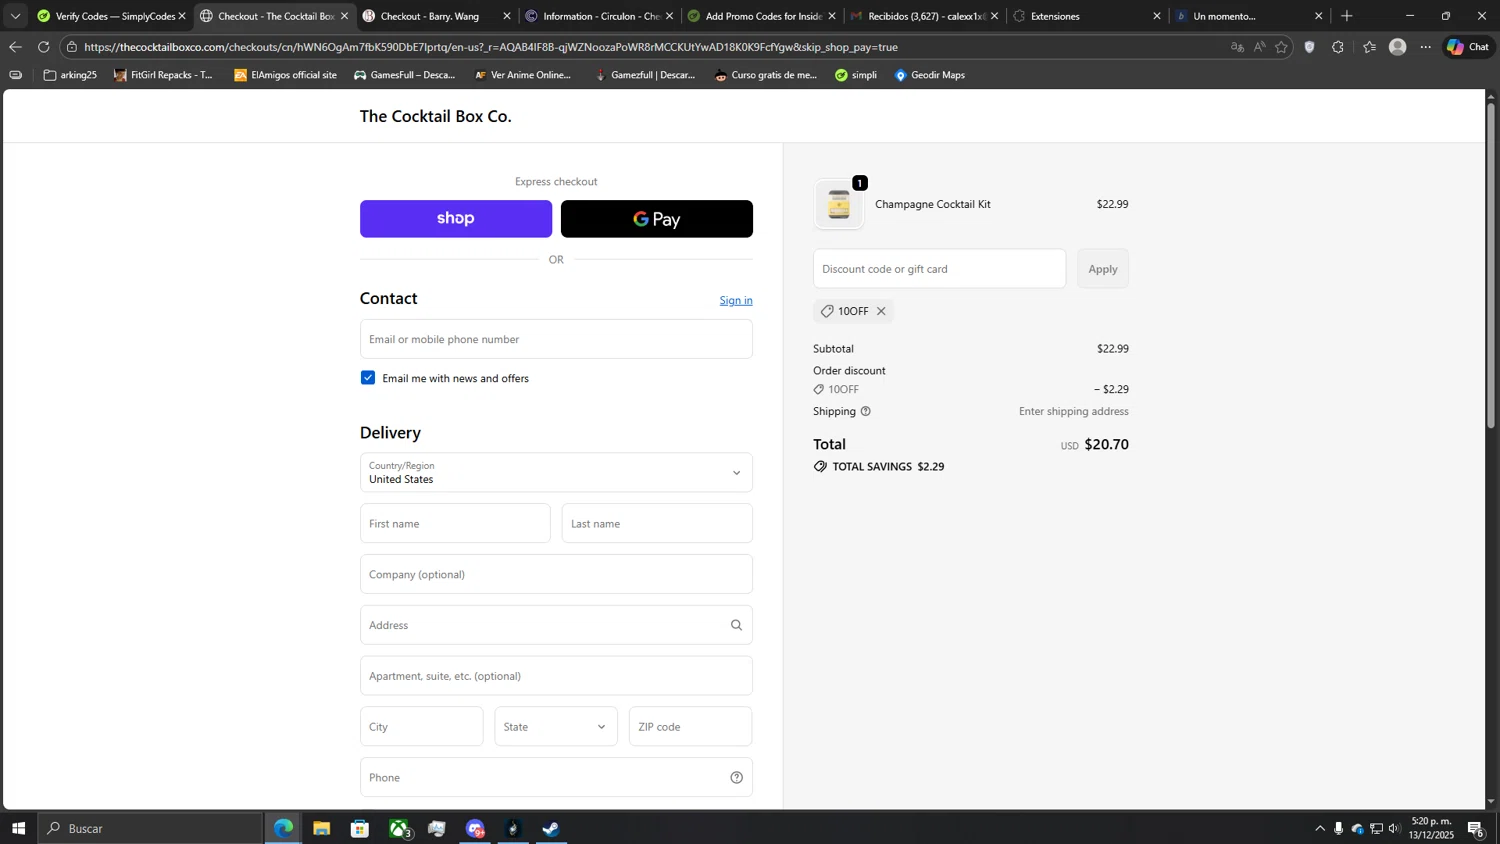Open browser Extensions puzzle icon

pos(1338,47)
